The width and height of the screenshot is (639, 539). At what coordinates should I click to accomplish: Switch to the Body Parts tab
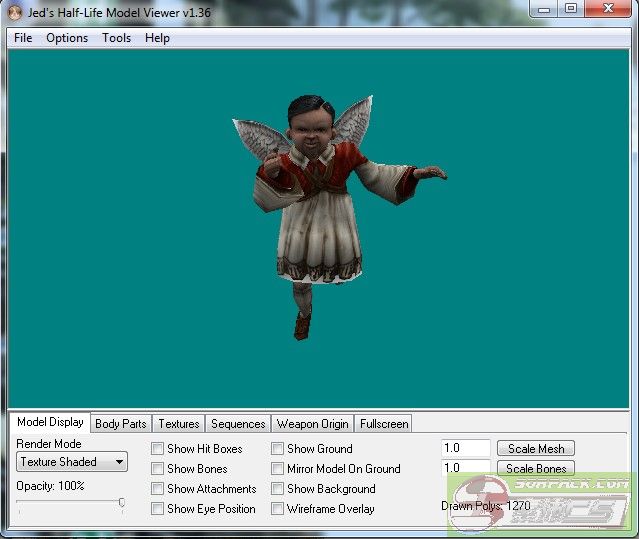pyautogui.click(x=121, y=424)
